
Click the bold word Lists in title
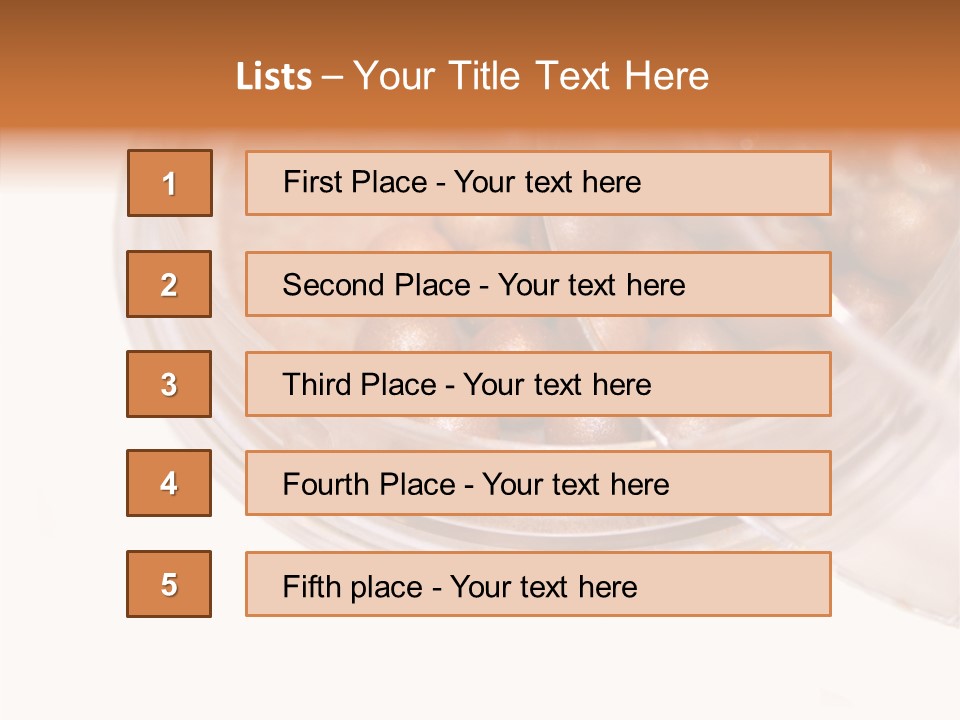(274, 76)
